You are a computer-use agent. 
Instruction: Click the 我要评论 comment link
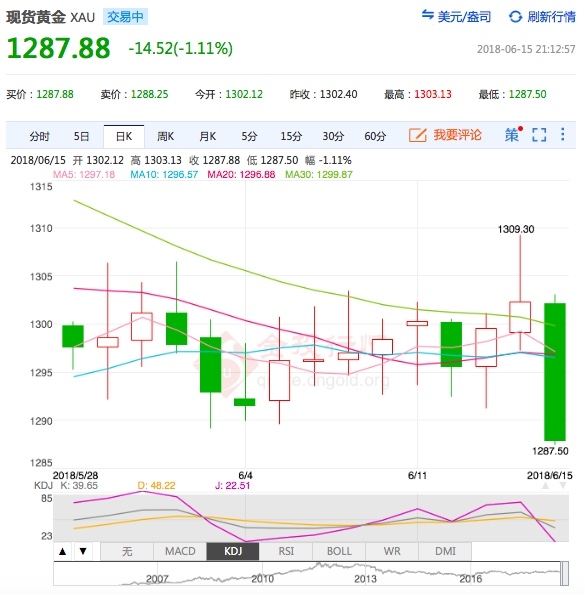[x=457, y=135]
